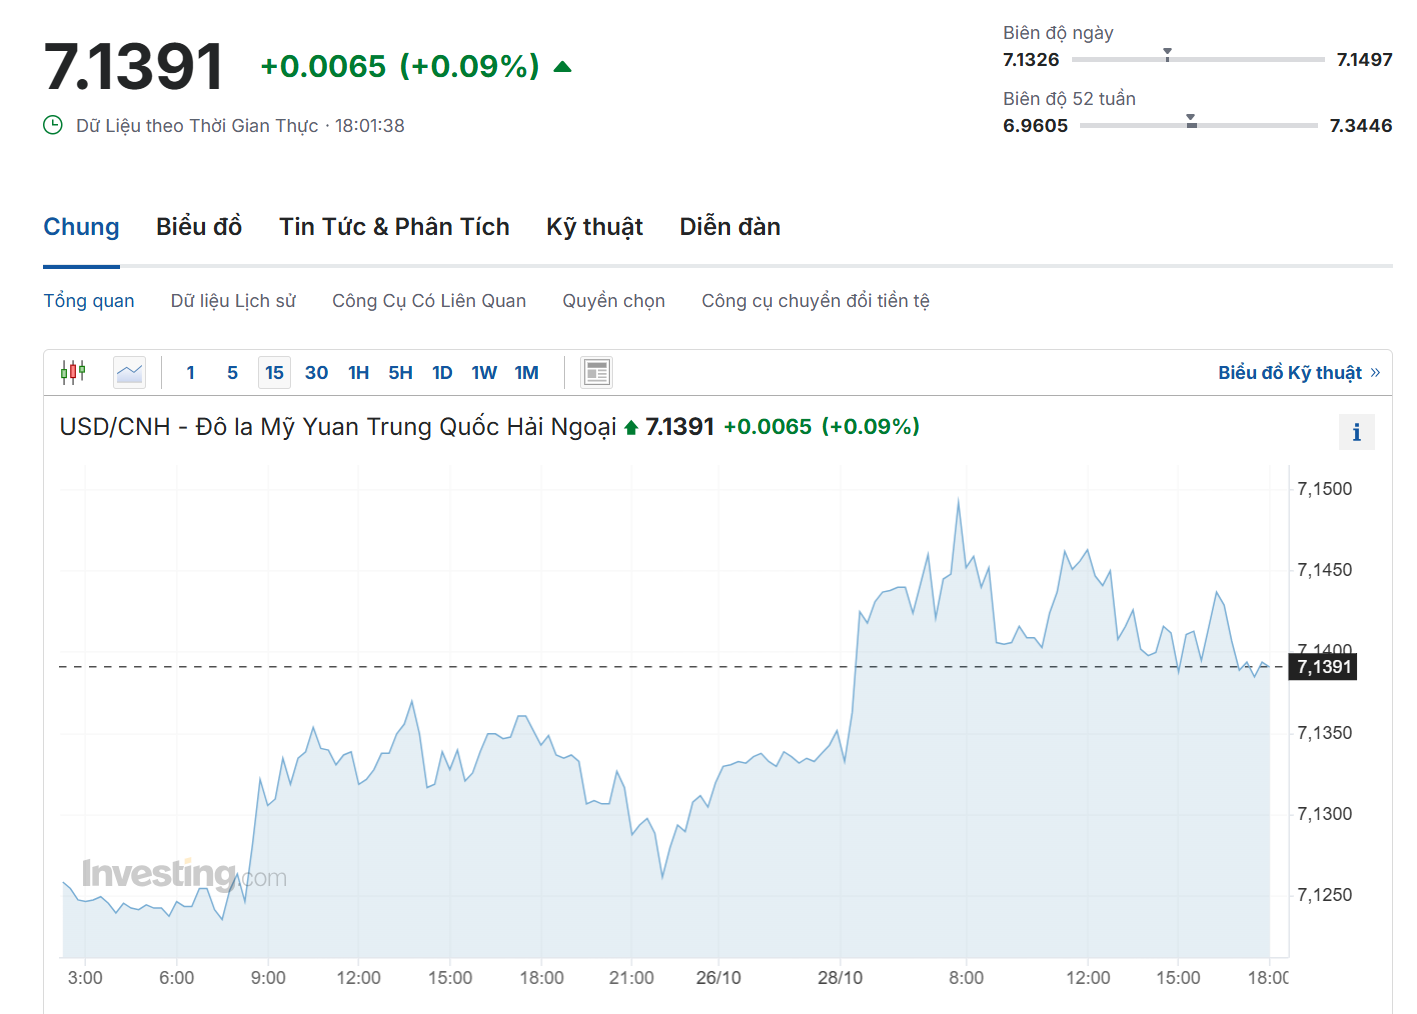Image resolution: width=1417 pixels, height=1014 pixels.
Task: Select the 1 minute interval
Action: point(191,373)
